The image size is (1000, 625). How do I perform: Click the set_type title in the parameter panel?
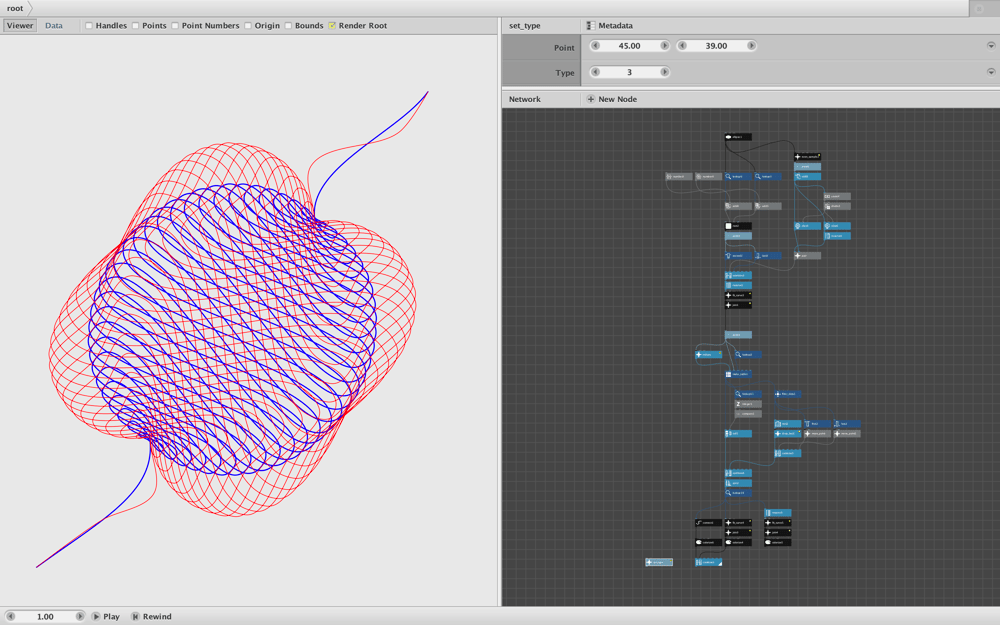pyautogui.click(x=525, y=26)
